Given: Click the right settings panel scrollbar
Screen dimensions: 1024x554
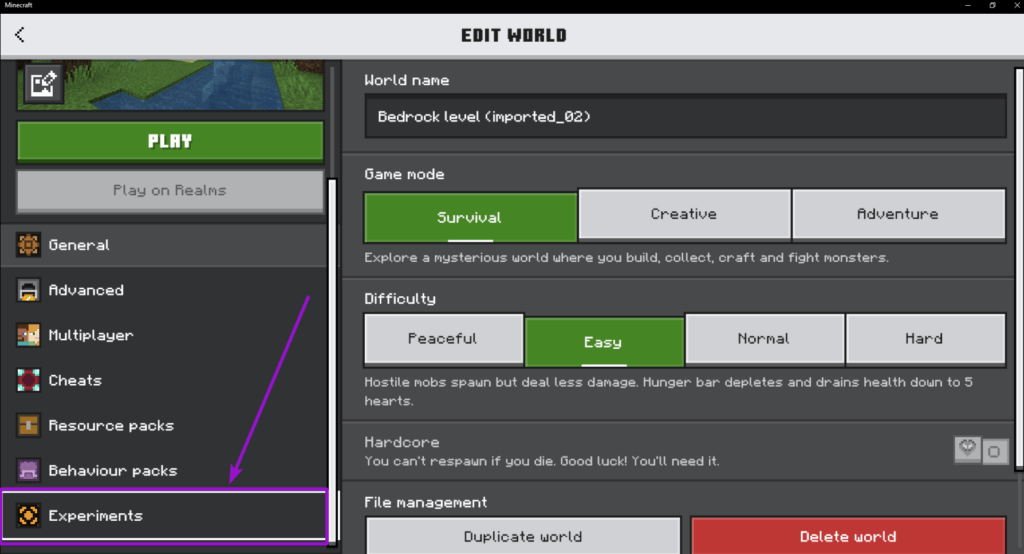Looking at the screenshot, I should pos(1019,268).
